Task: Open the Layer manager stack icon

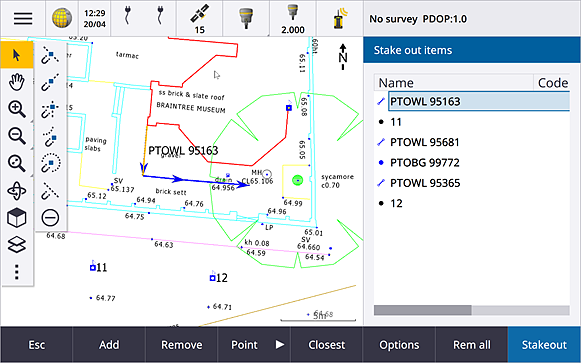Action: pos(17,245)
